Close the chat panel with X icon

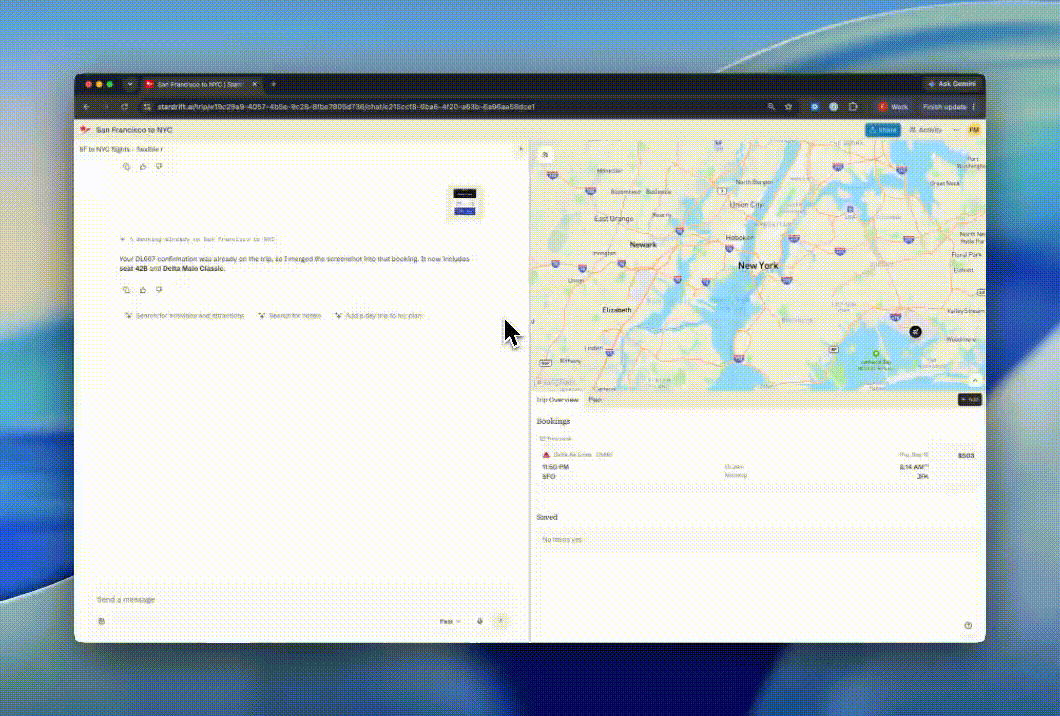point(521,149)
